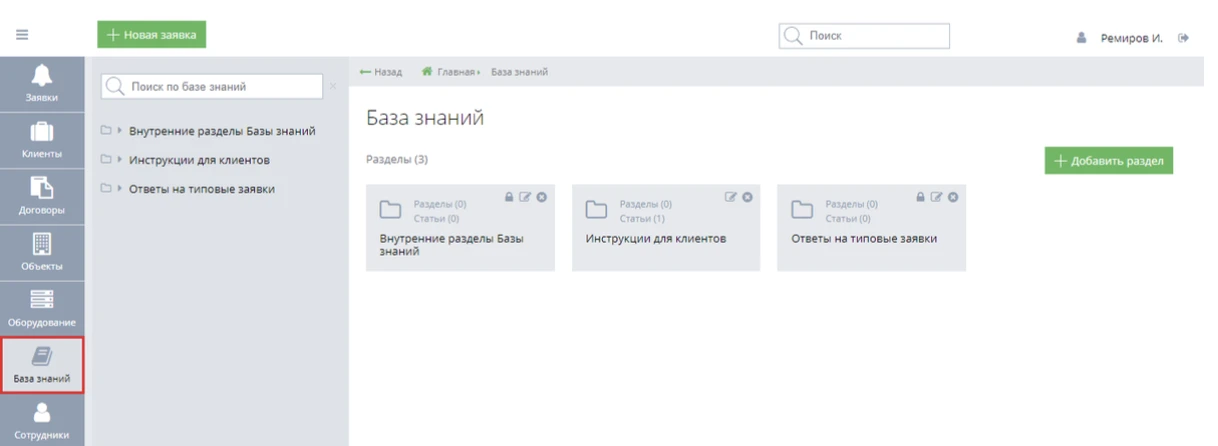This screenshot has height=446, width=1218.
Task: Collapse the sidebar with the hamburger icon
Action: (x=21, y=35)
